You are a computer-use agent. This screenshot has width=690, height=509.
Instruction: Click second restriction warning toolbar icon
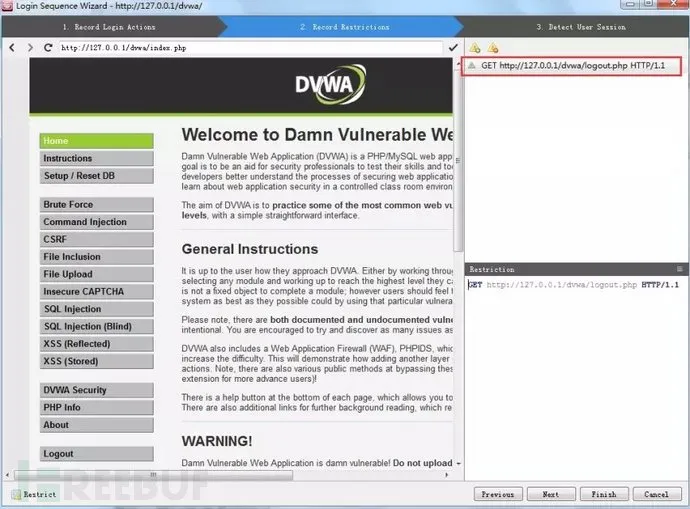(x=493, y=48)
